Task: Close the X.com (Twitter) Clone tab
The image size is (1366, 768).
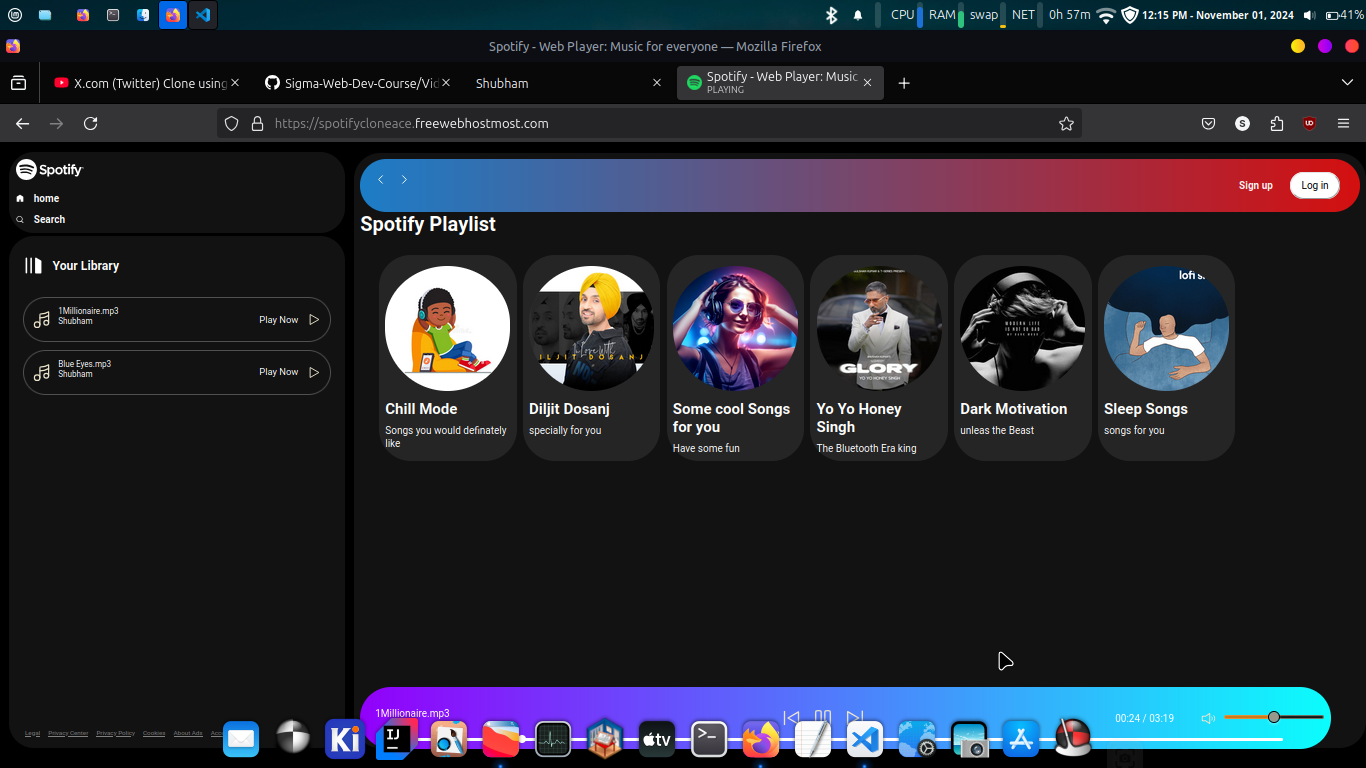Action: (235, 83)
